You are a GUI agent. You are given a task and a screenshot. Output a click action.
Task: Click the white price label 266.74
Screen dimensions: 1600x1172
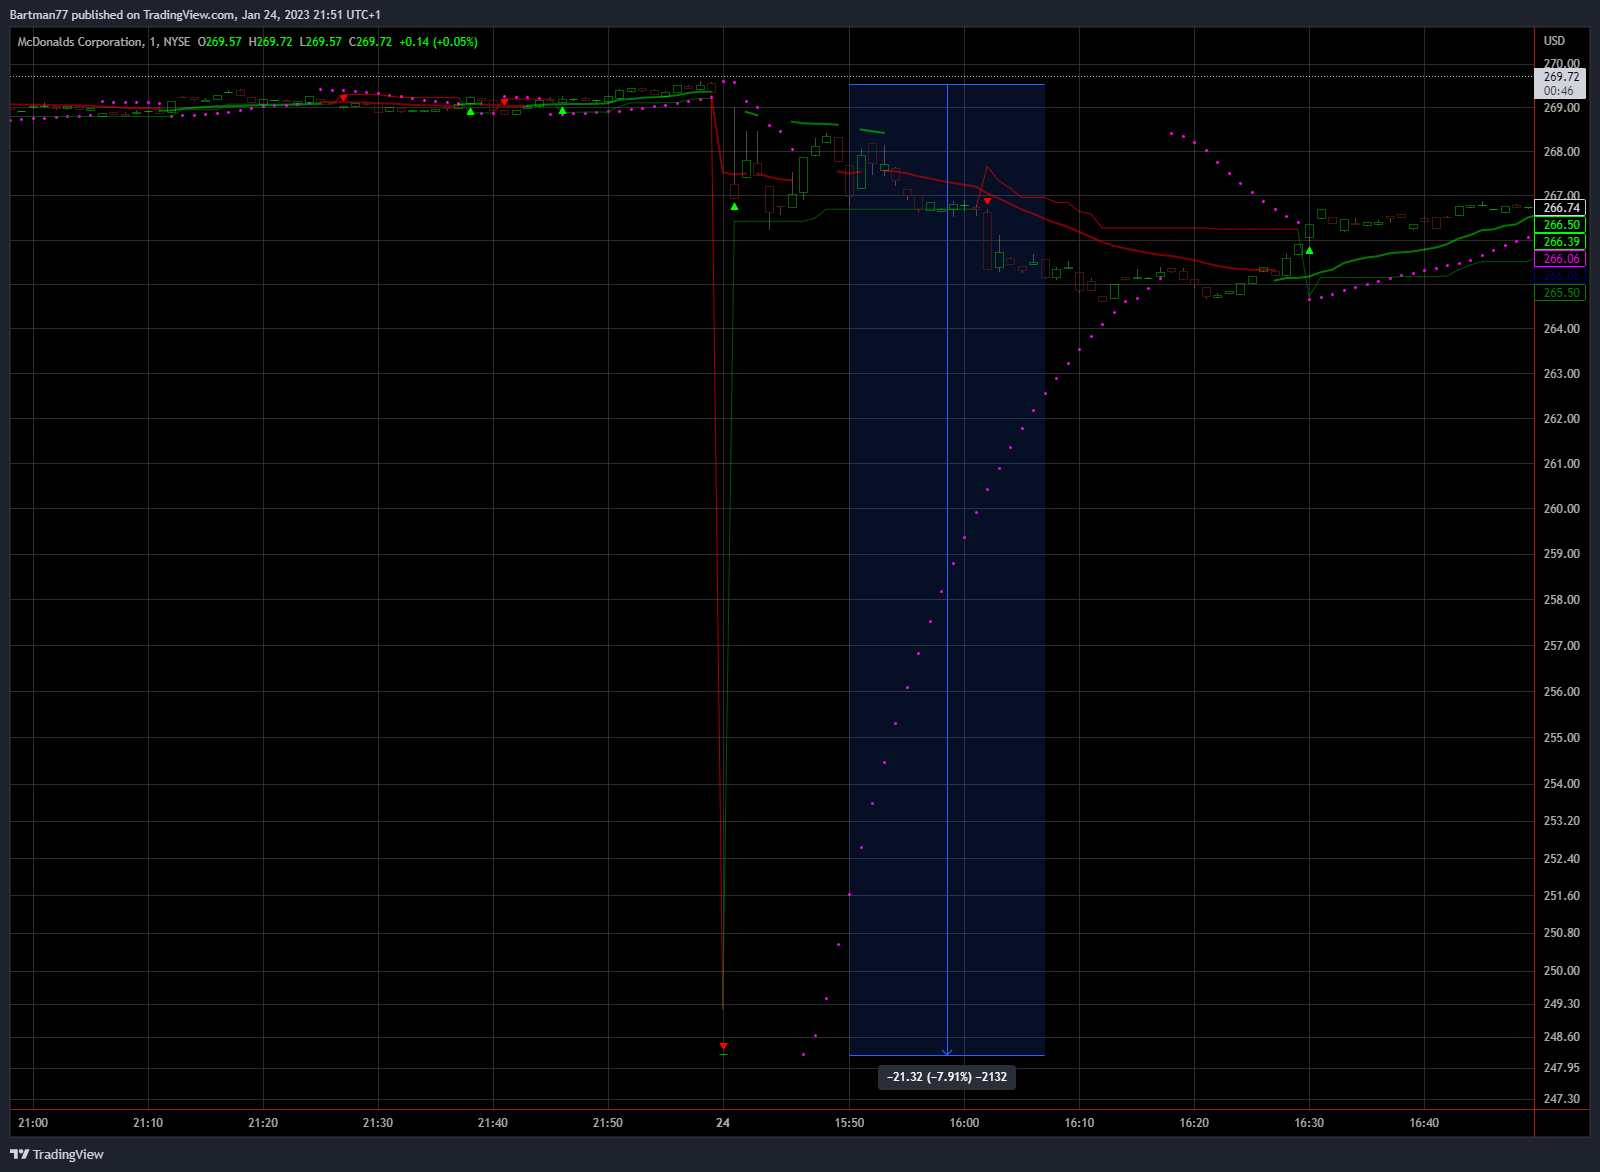tap(1561, 208)
